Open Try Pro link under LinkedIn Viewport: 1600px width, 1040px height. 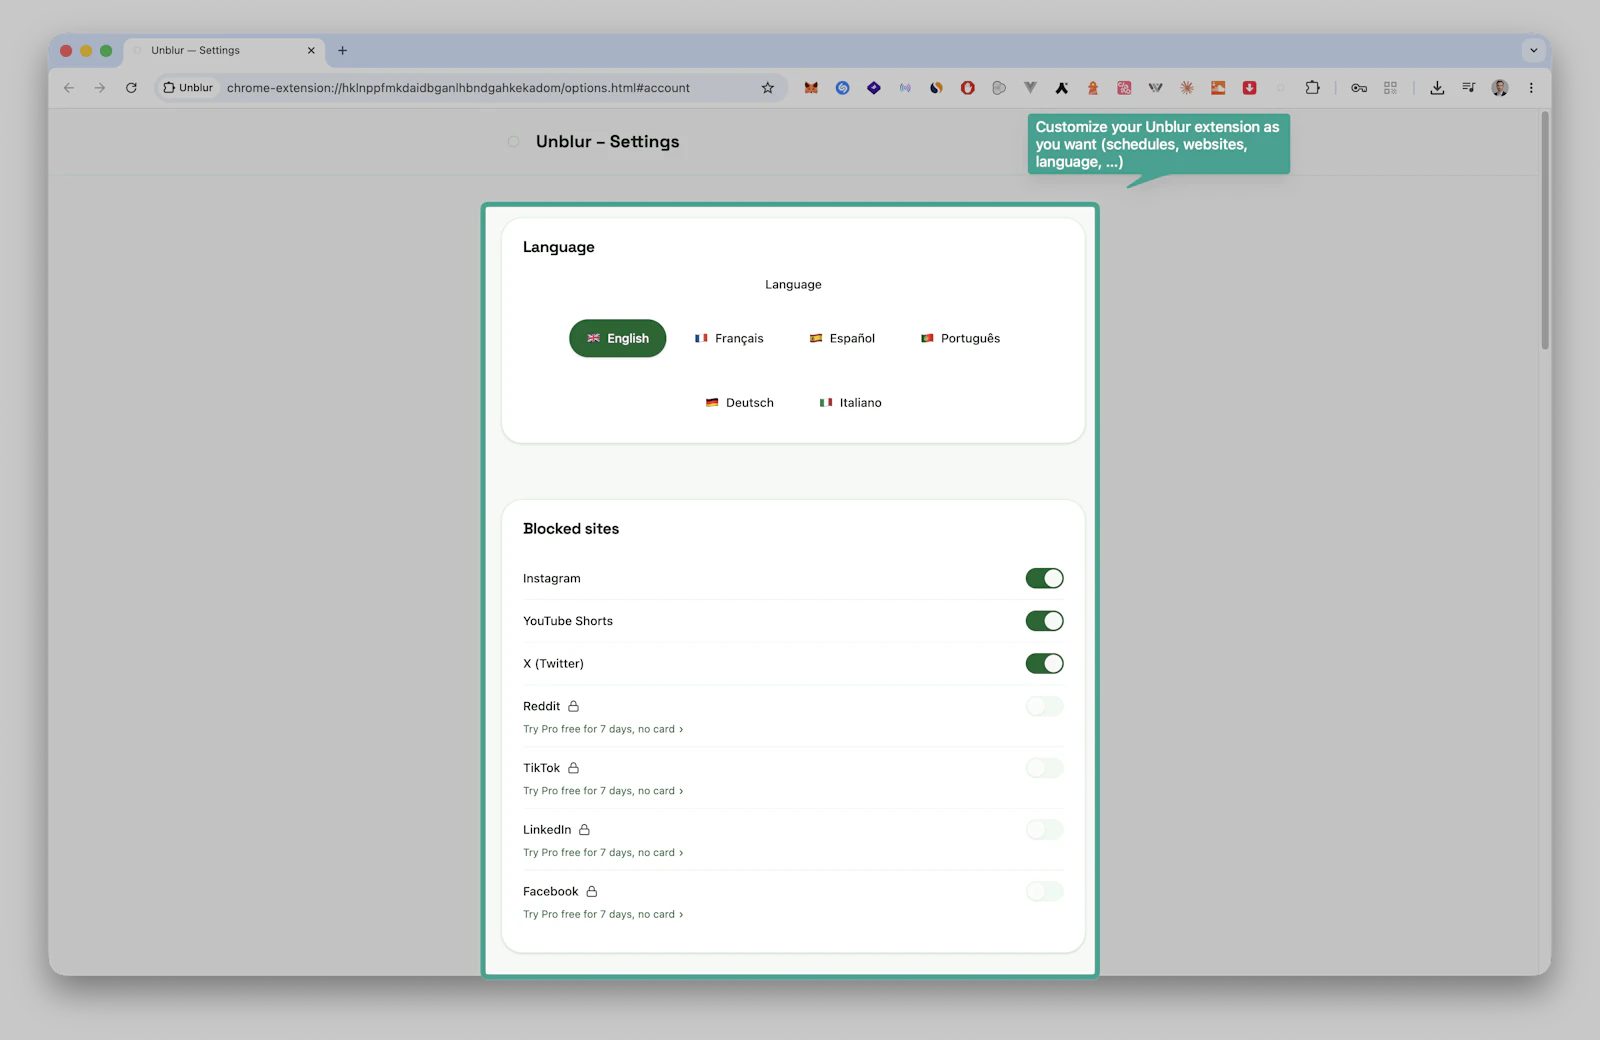pos(603,853)
